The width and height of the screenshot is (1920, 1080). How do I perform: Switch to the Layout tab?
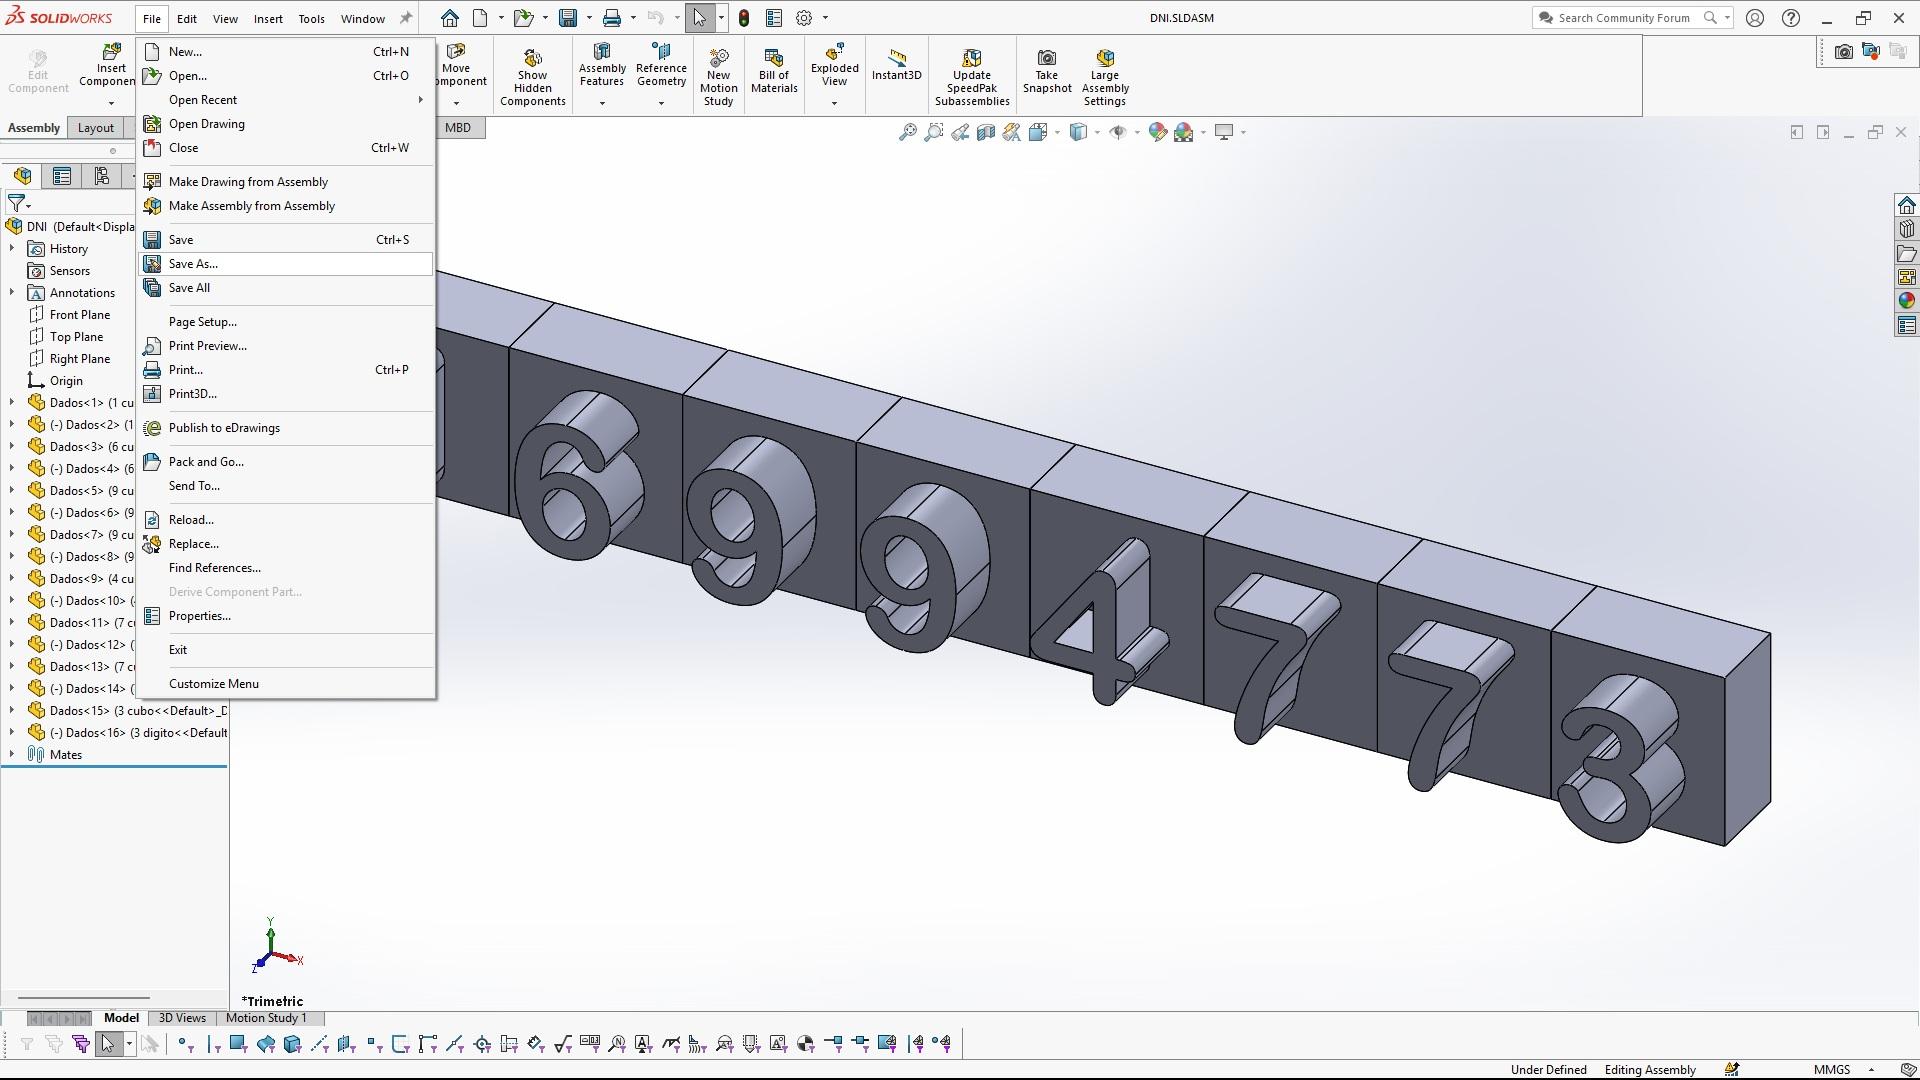[96, 128]
